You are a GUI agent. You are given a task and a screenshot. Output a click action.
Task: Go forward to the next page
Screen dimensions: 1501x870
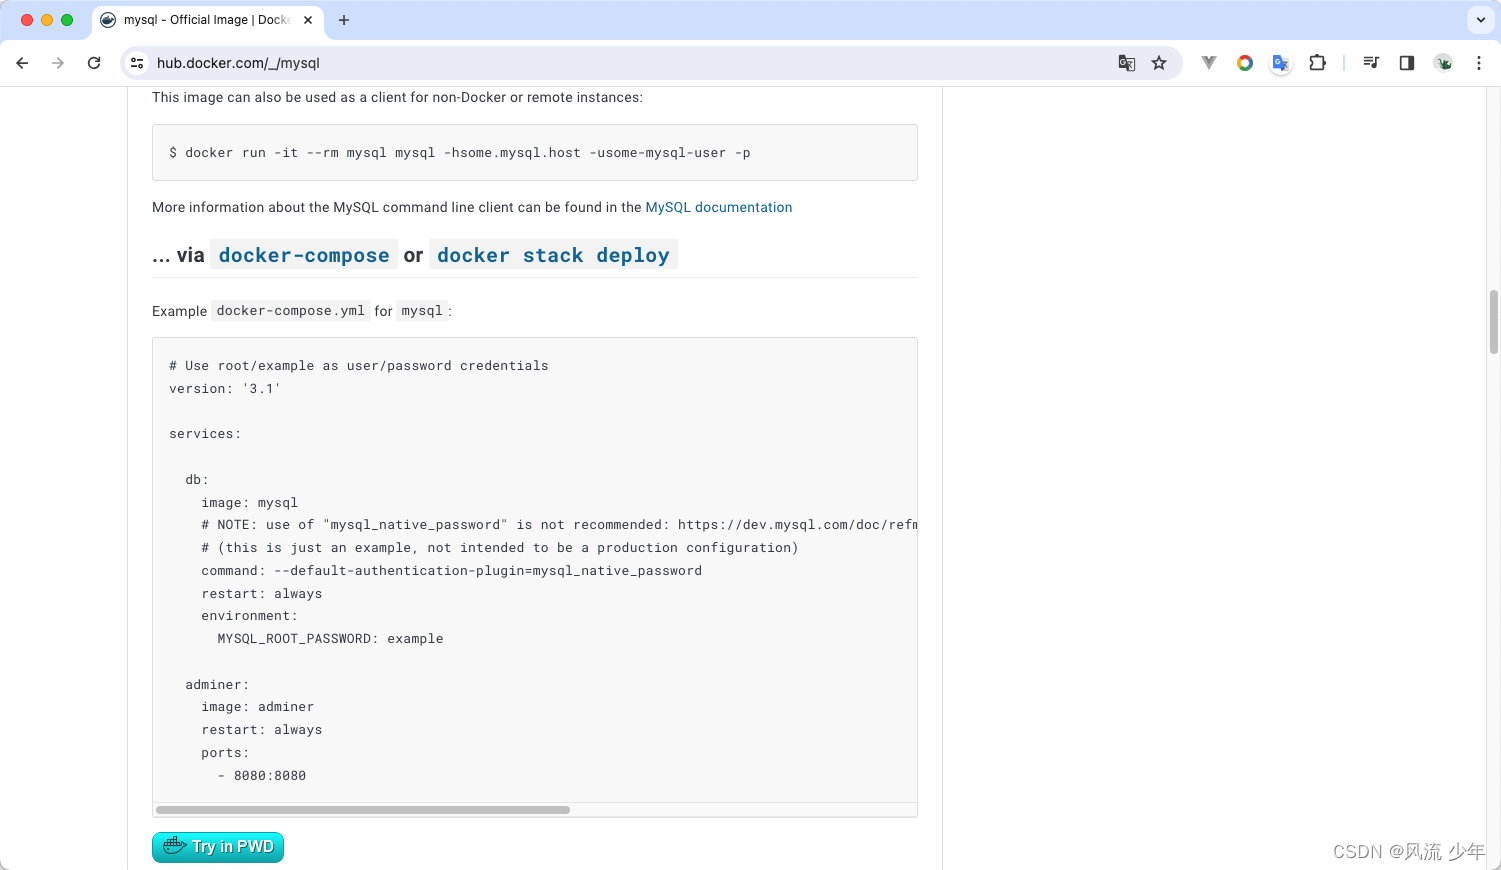(58, 63)
